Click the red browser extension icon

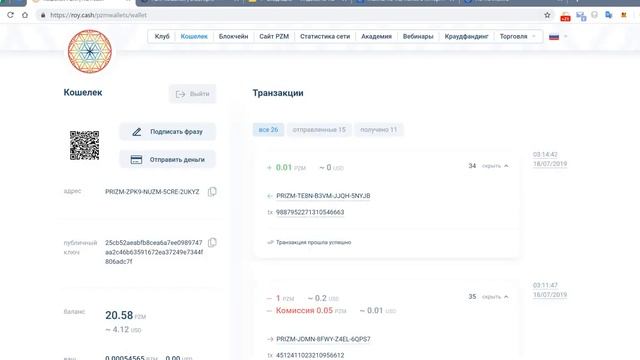tap(565, 16)
